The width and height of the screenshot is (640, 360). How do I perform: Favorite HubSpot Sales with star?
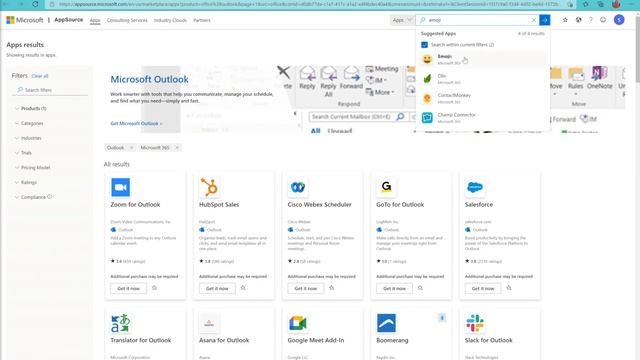tap(243, 288)
